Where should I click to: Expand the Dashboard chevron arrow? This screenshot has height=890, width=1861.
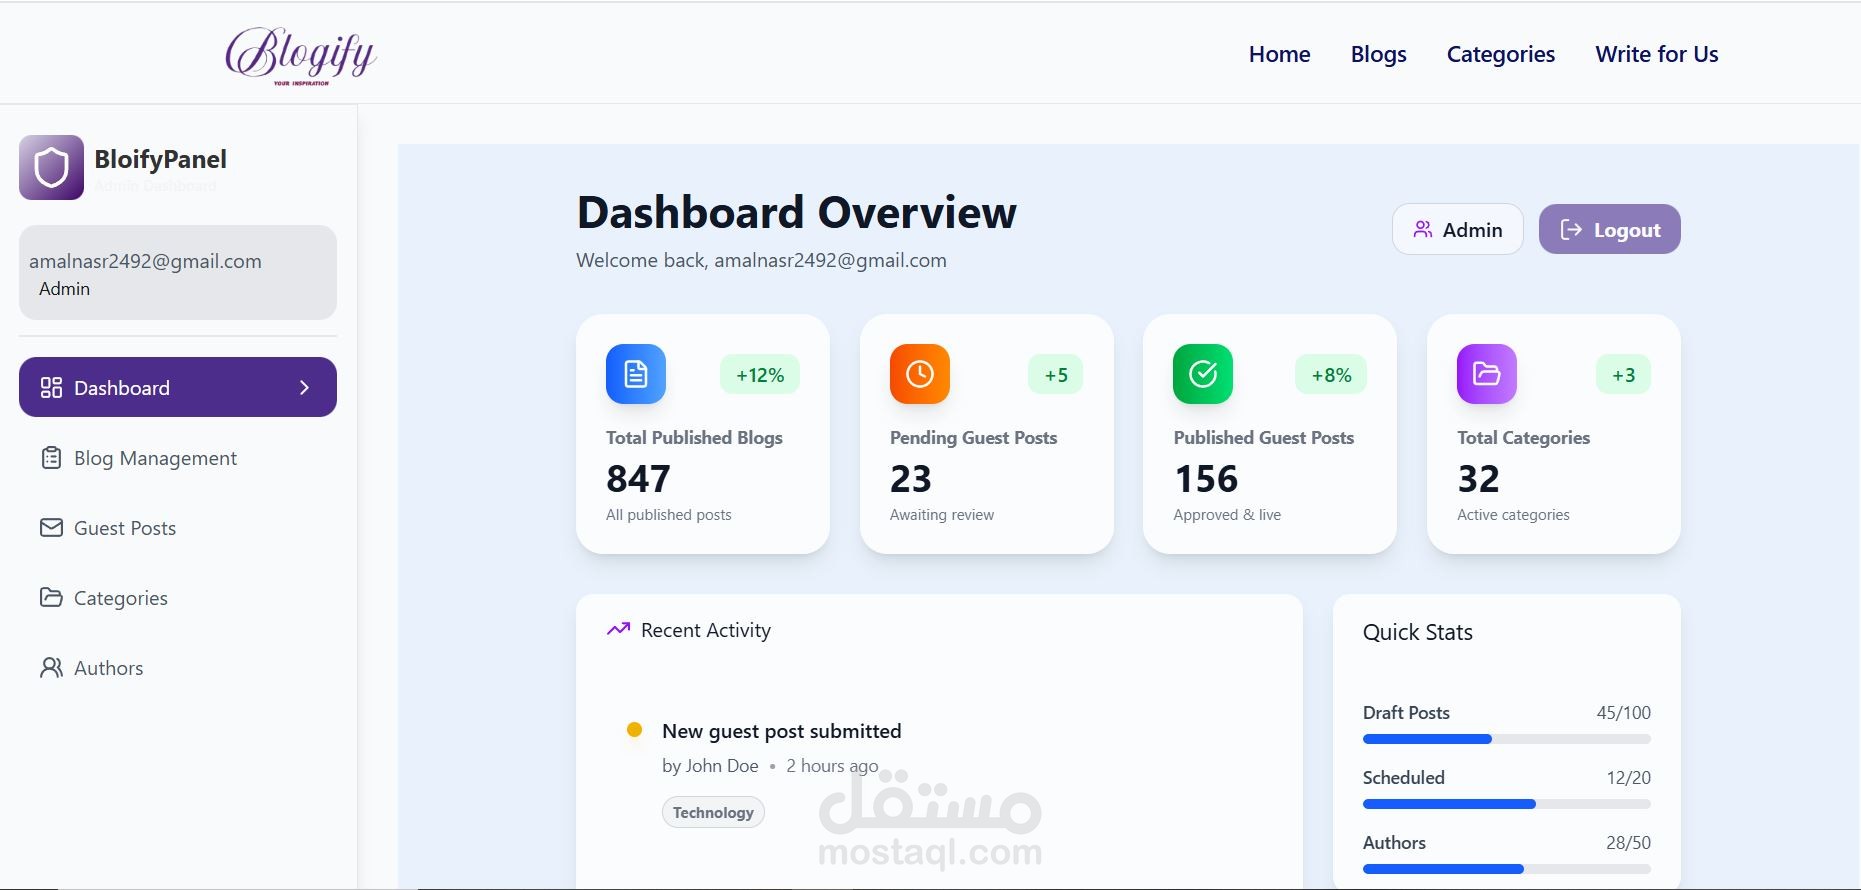(305, 388)
